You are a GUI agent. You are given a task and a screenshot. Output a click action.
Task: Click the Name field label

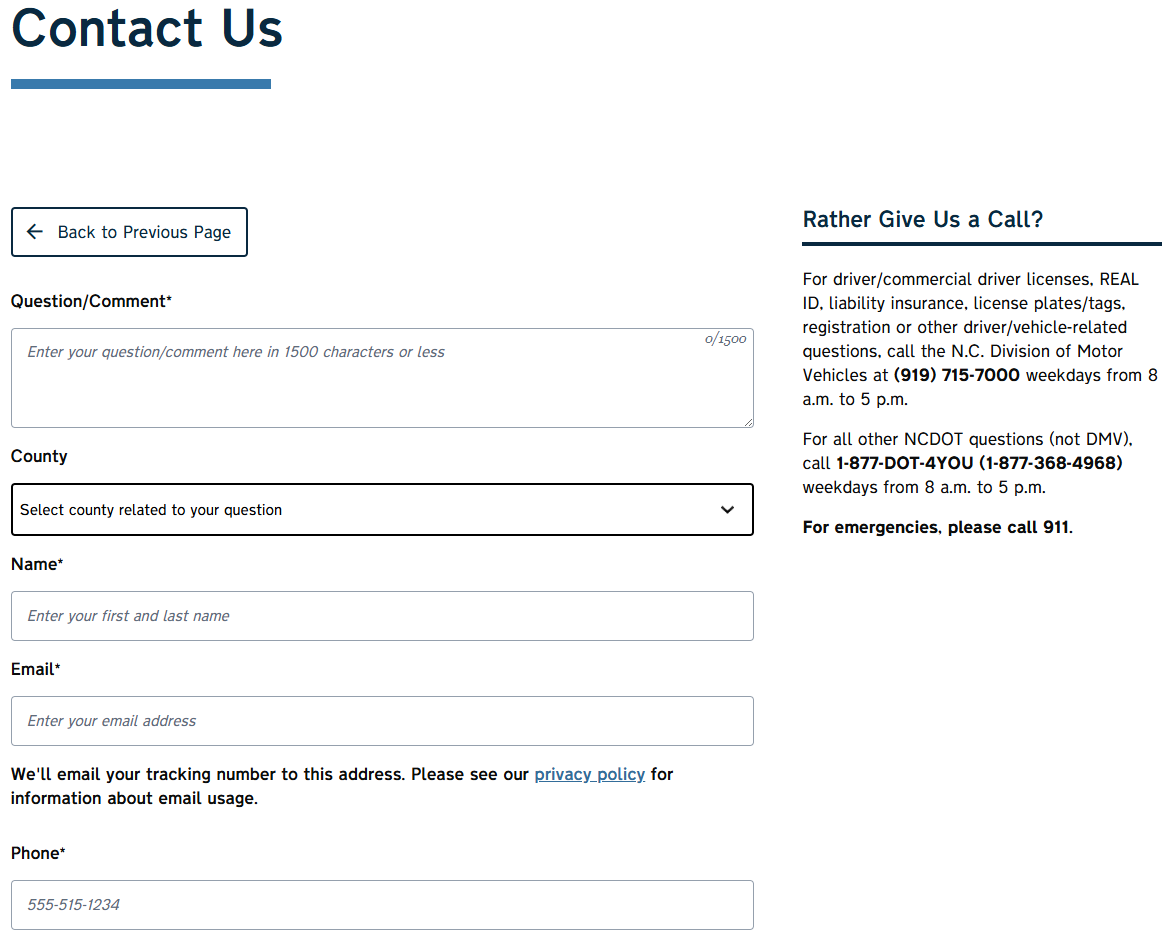[36, 564]
